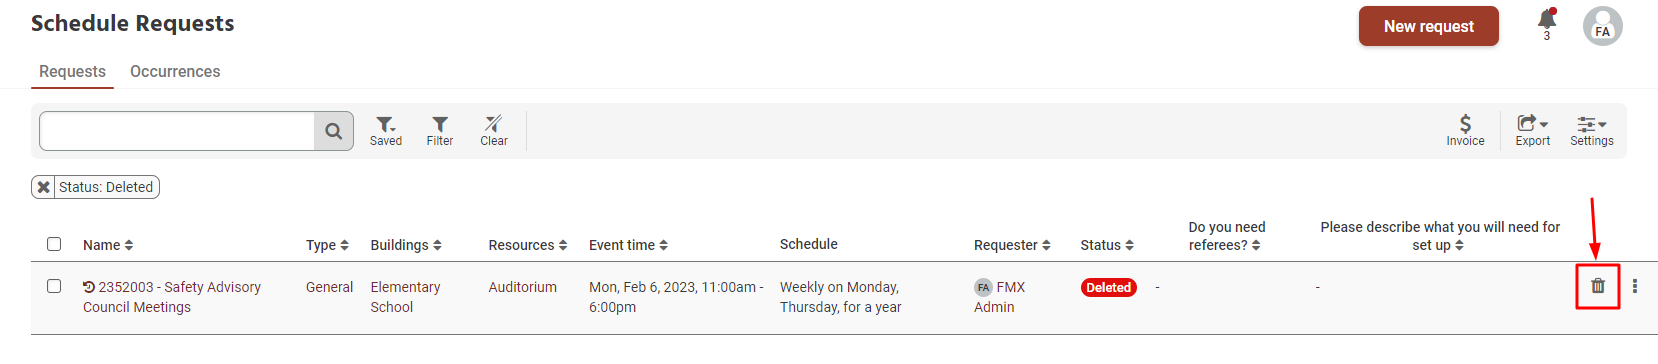The image size is (1658, 364).
Task: Select the Requests tab
Action: [x=72, y=72]
